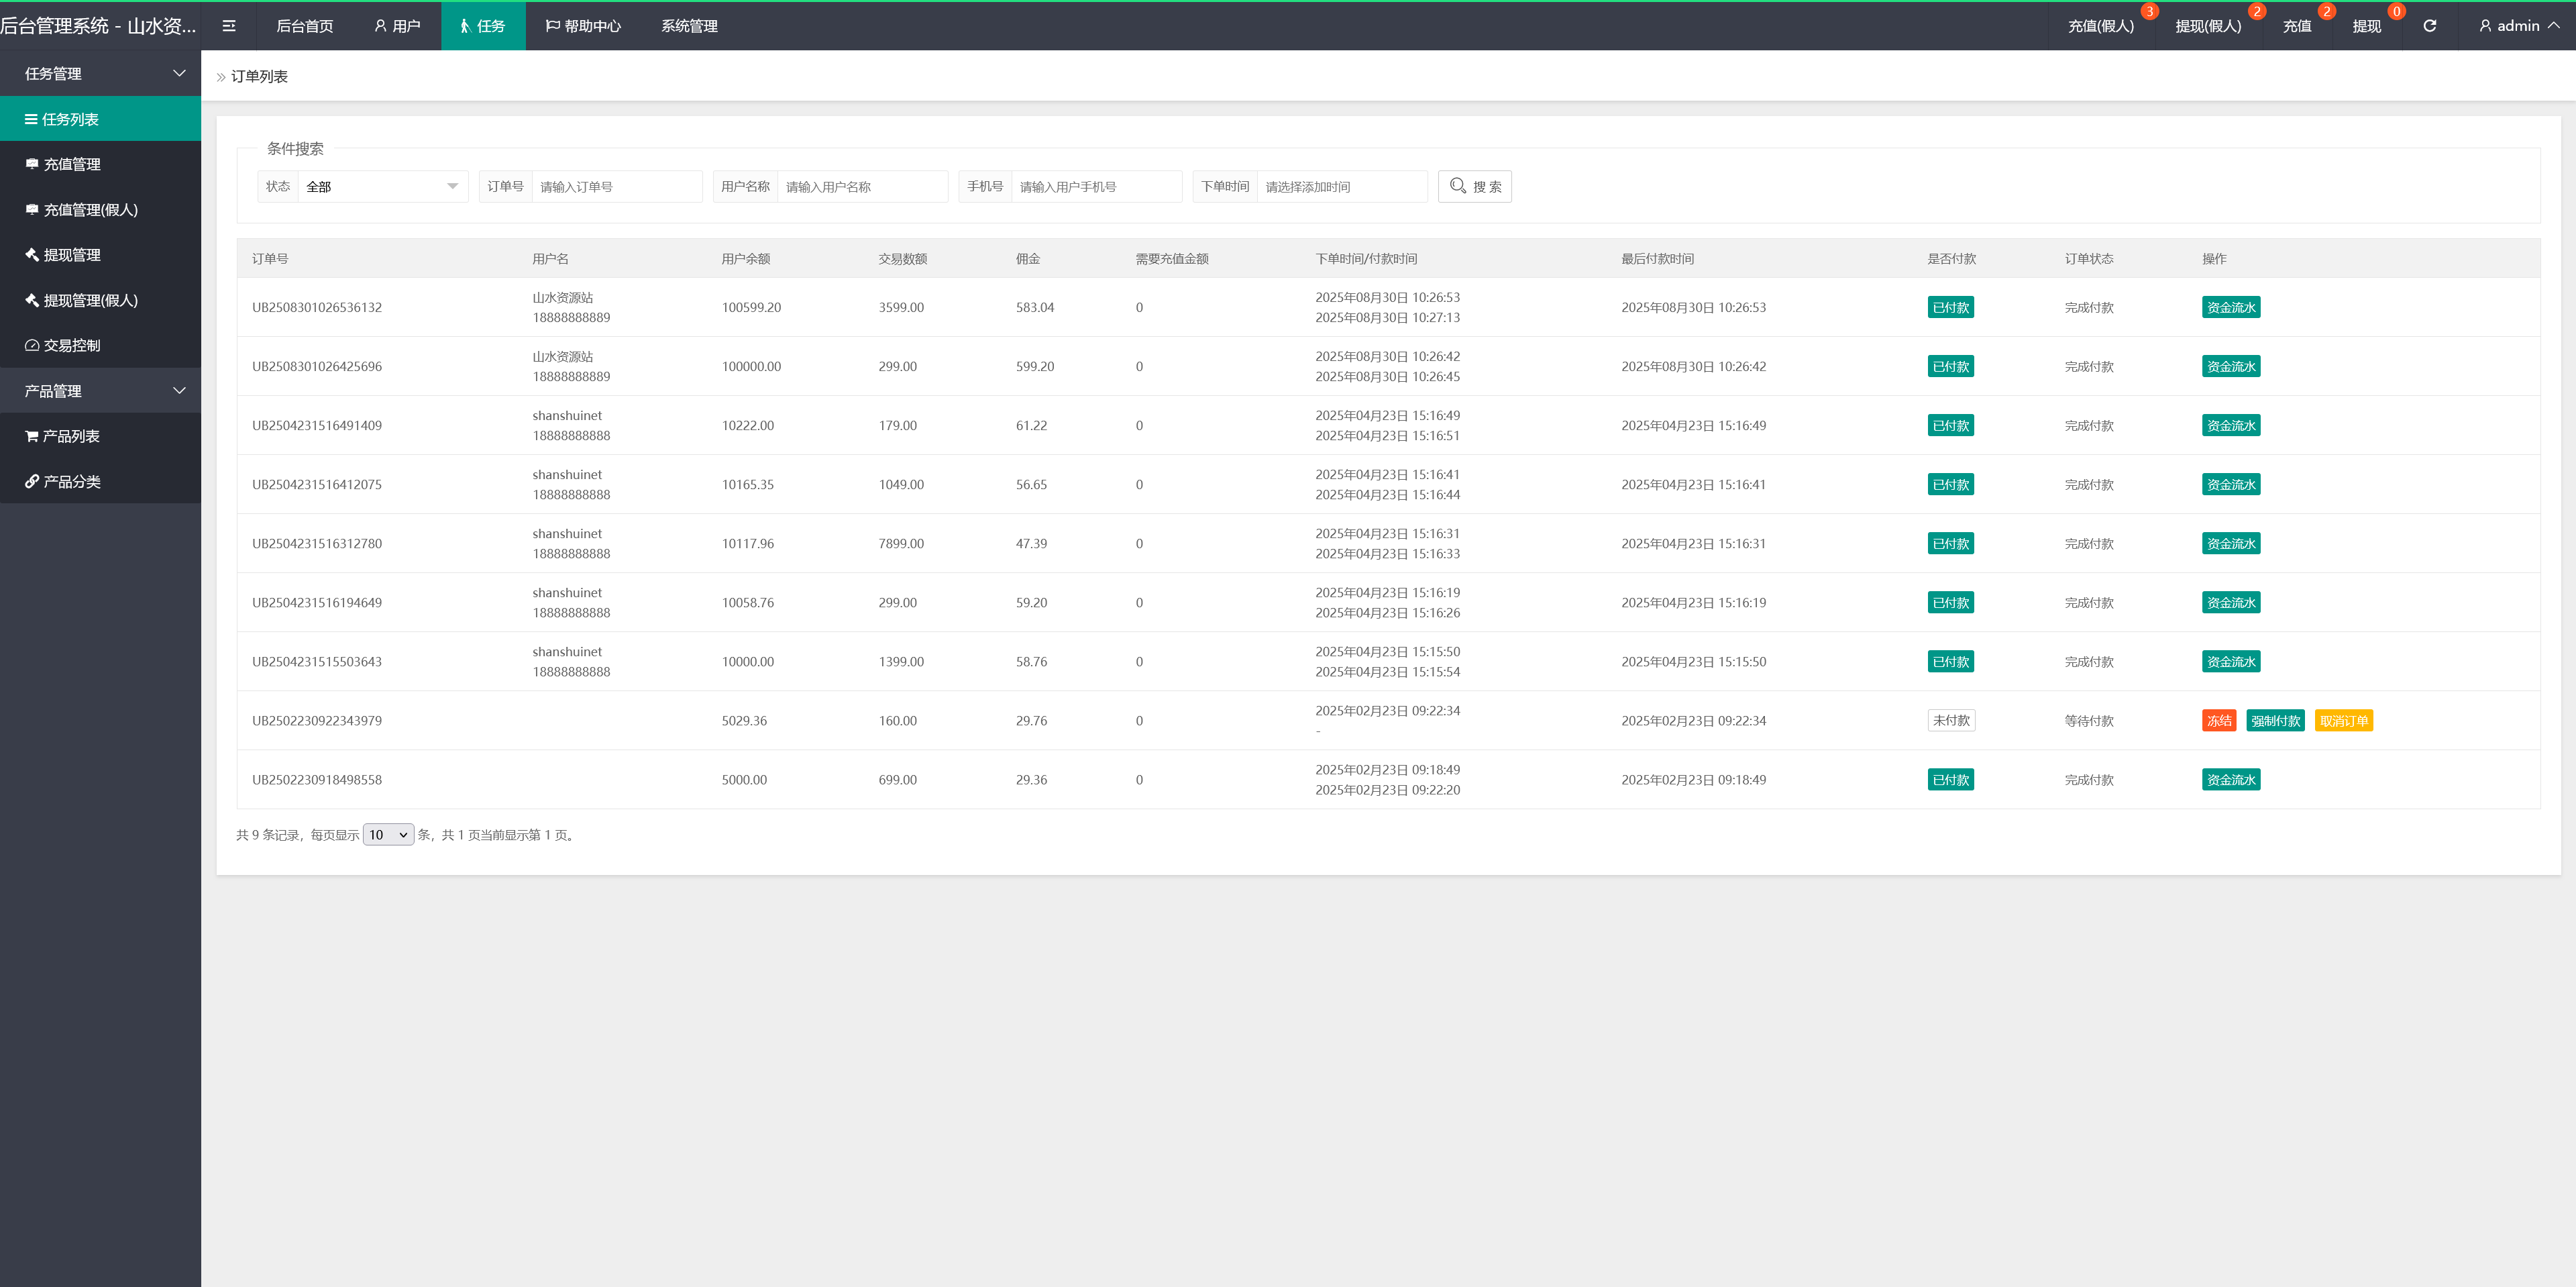Click the sidebar collapse hamburger icon

pyautogui.click(x=229, y=26)
